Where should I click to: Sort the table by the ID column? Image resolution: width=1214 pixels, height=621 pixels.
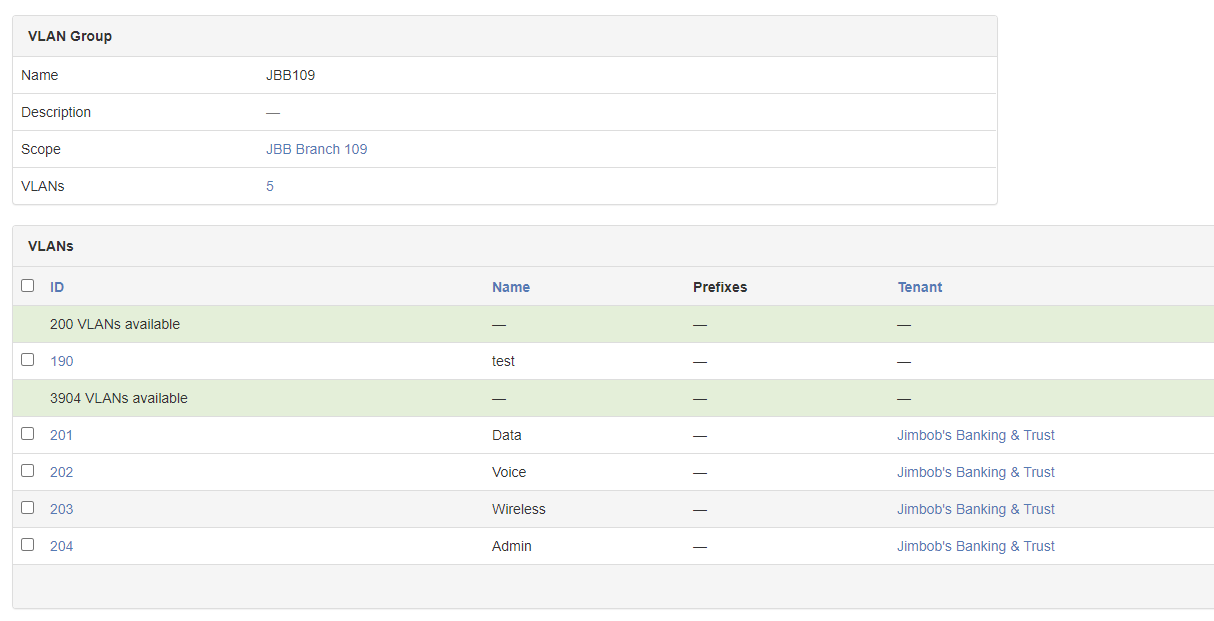[x=57, y=286]
